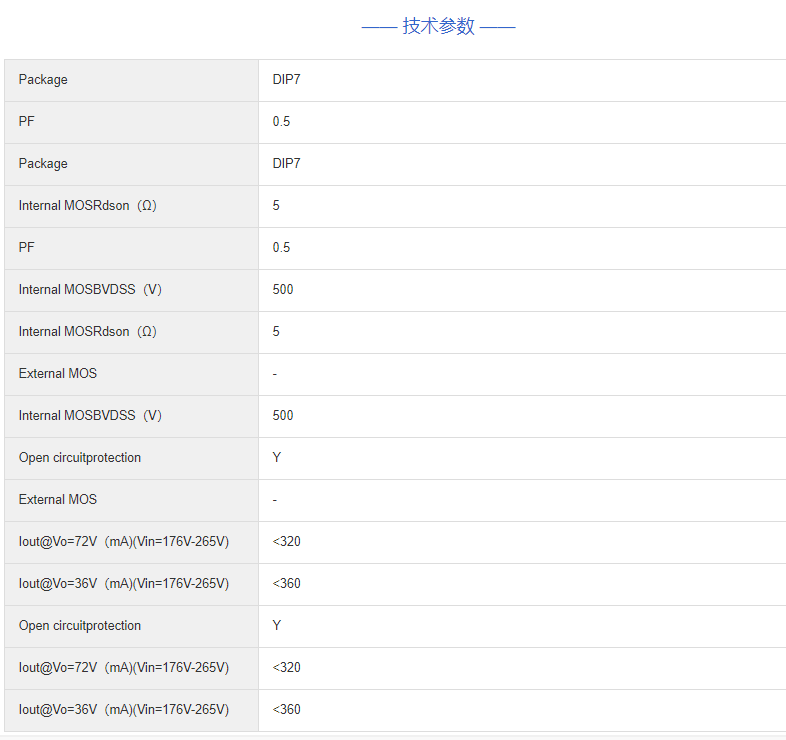This screenshot has height=740, width=786.
Task: Click the second Open circuitprotection label
Action: (x=80, y=626)
